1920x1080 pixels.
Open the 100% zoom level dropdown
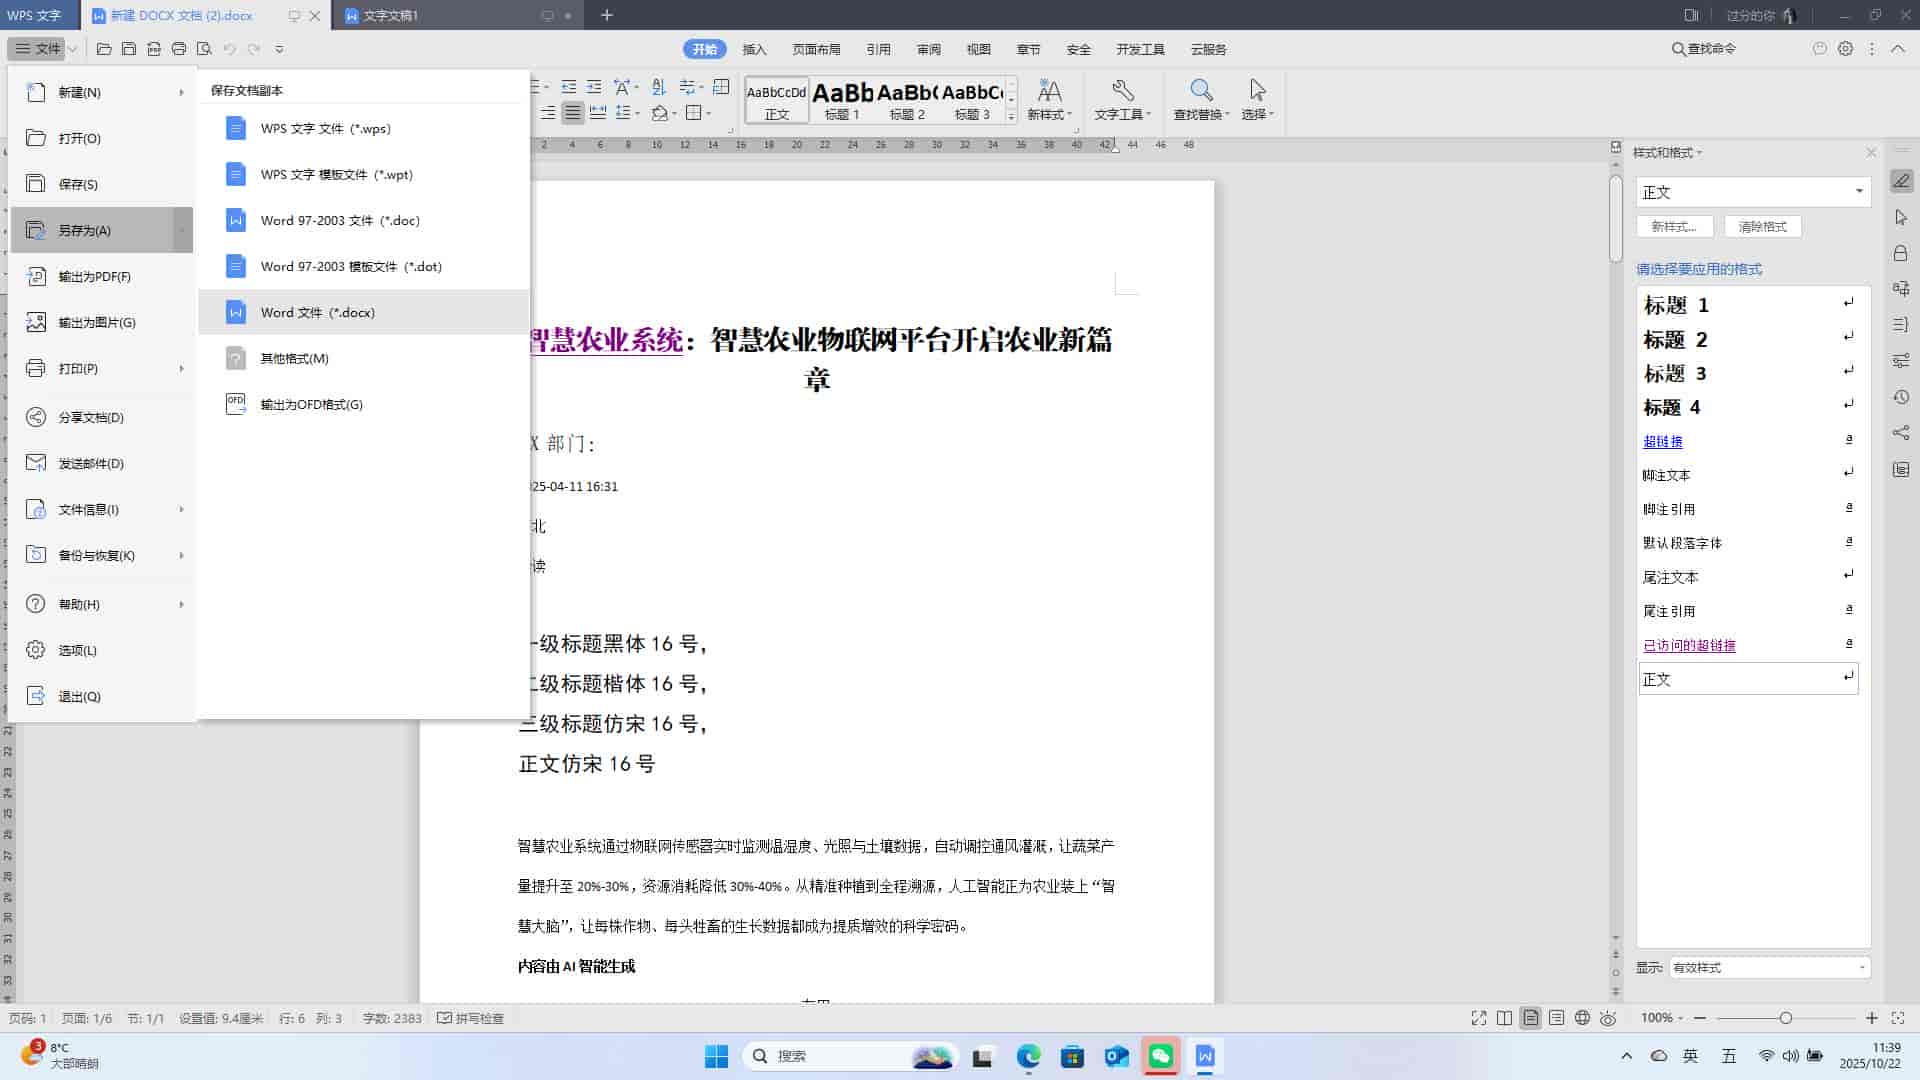click(x=1662, y=1018)
